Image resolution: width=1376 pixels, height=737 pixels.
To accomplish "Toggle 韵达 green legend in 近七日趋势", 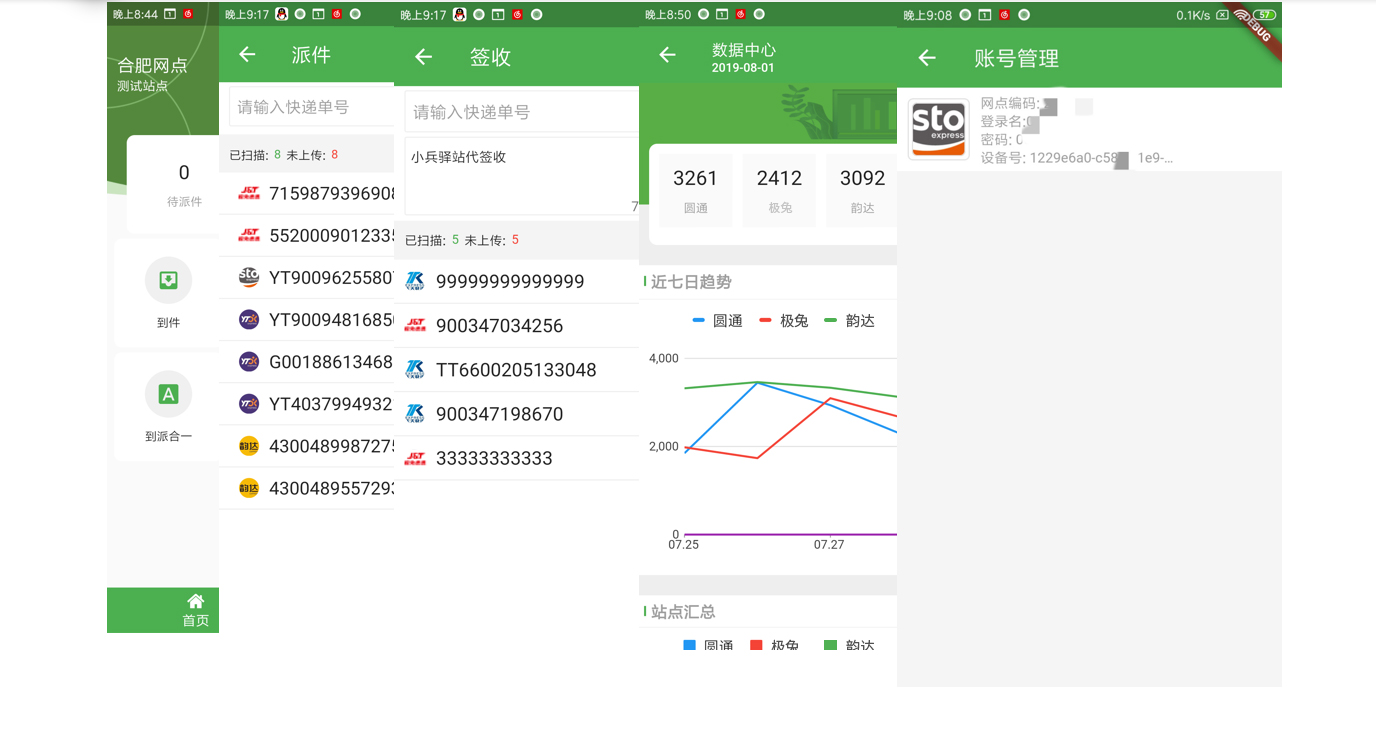I will coord(849,321).
